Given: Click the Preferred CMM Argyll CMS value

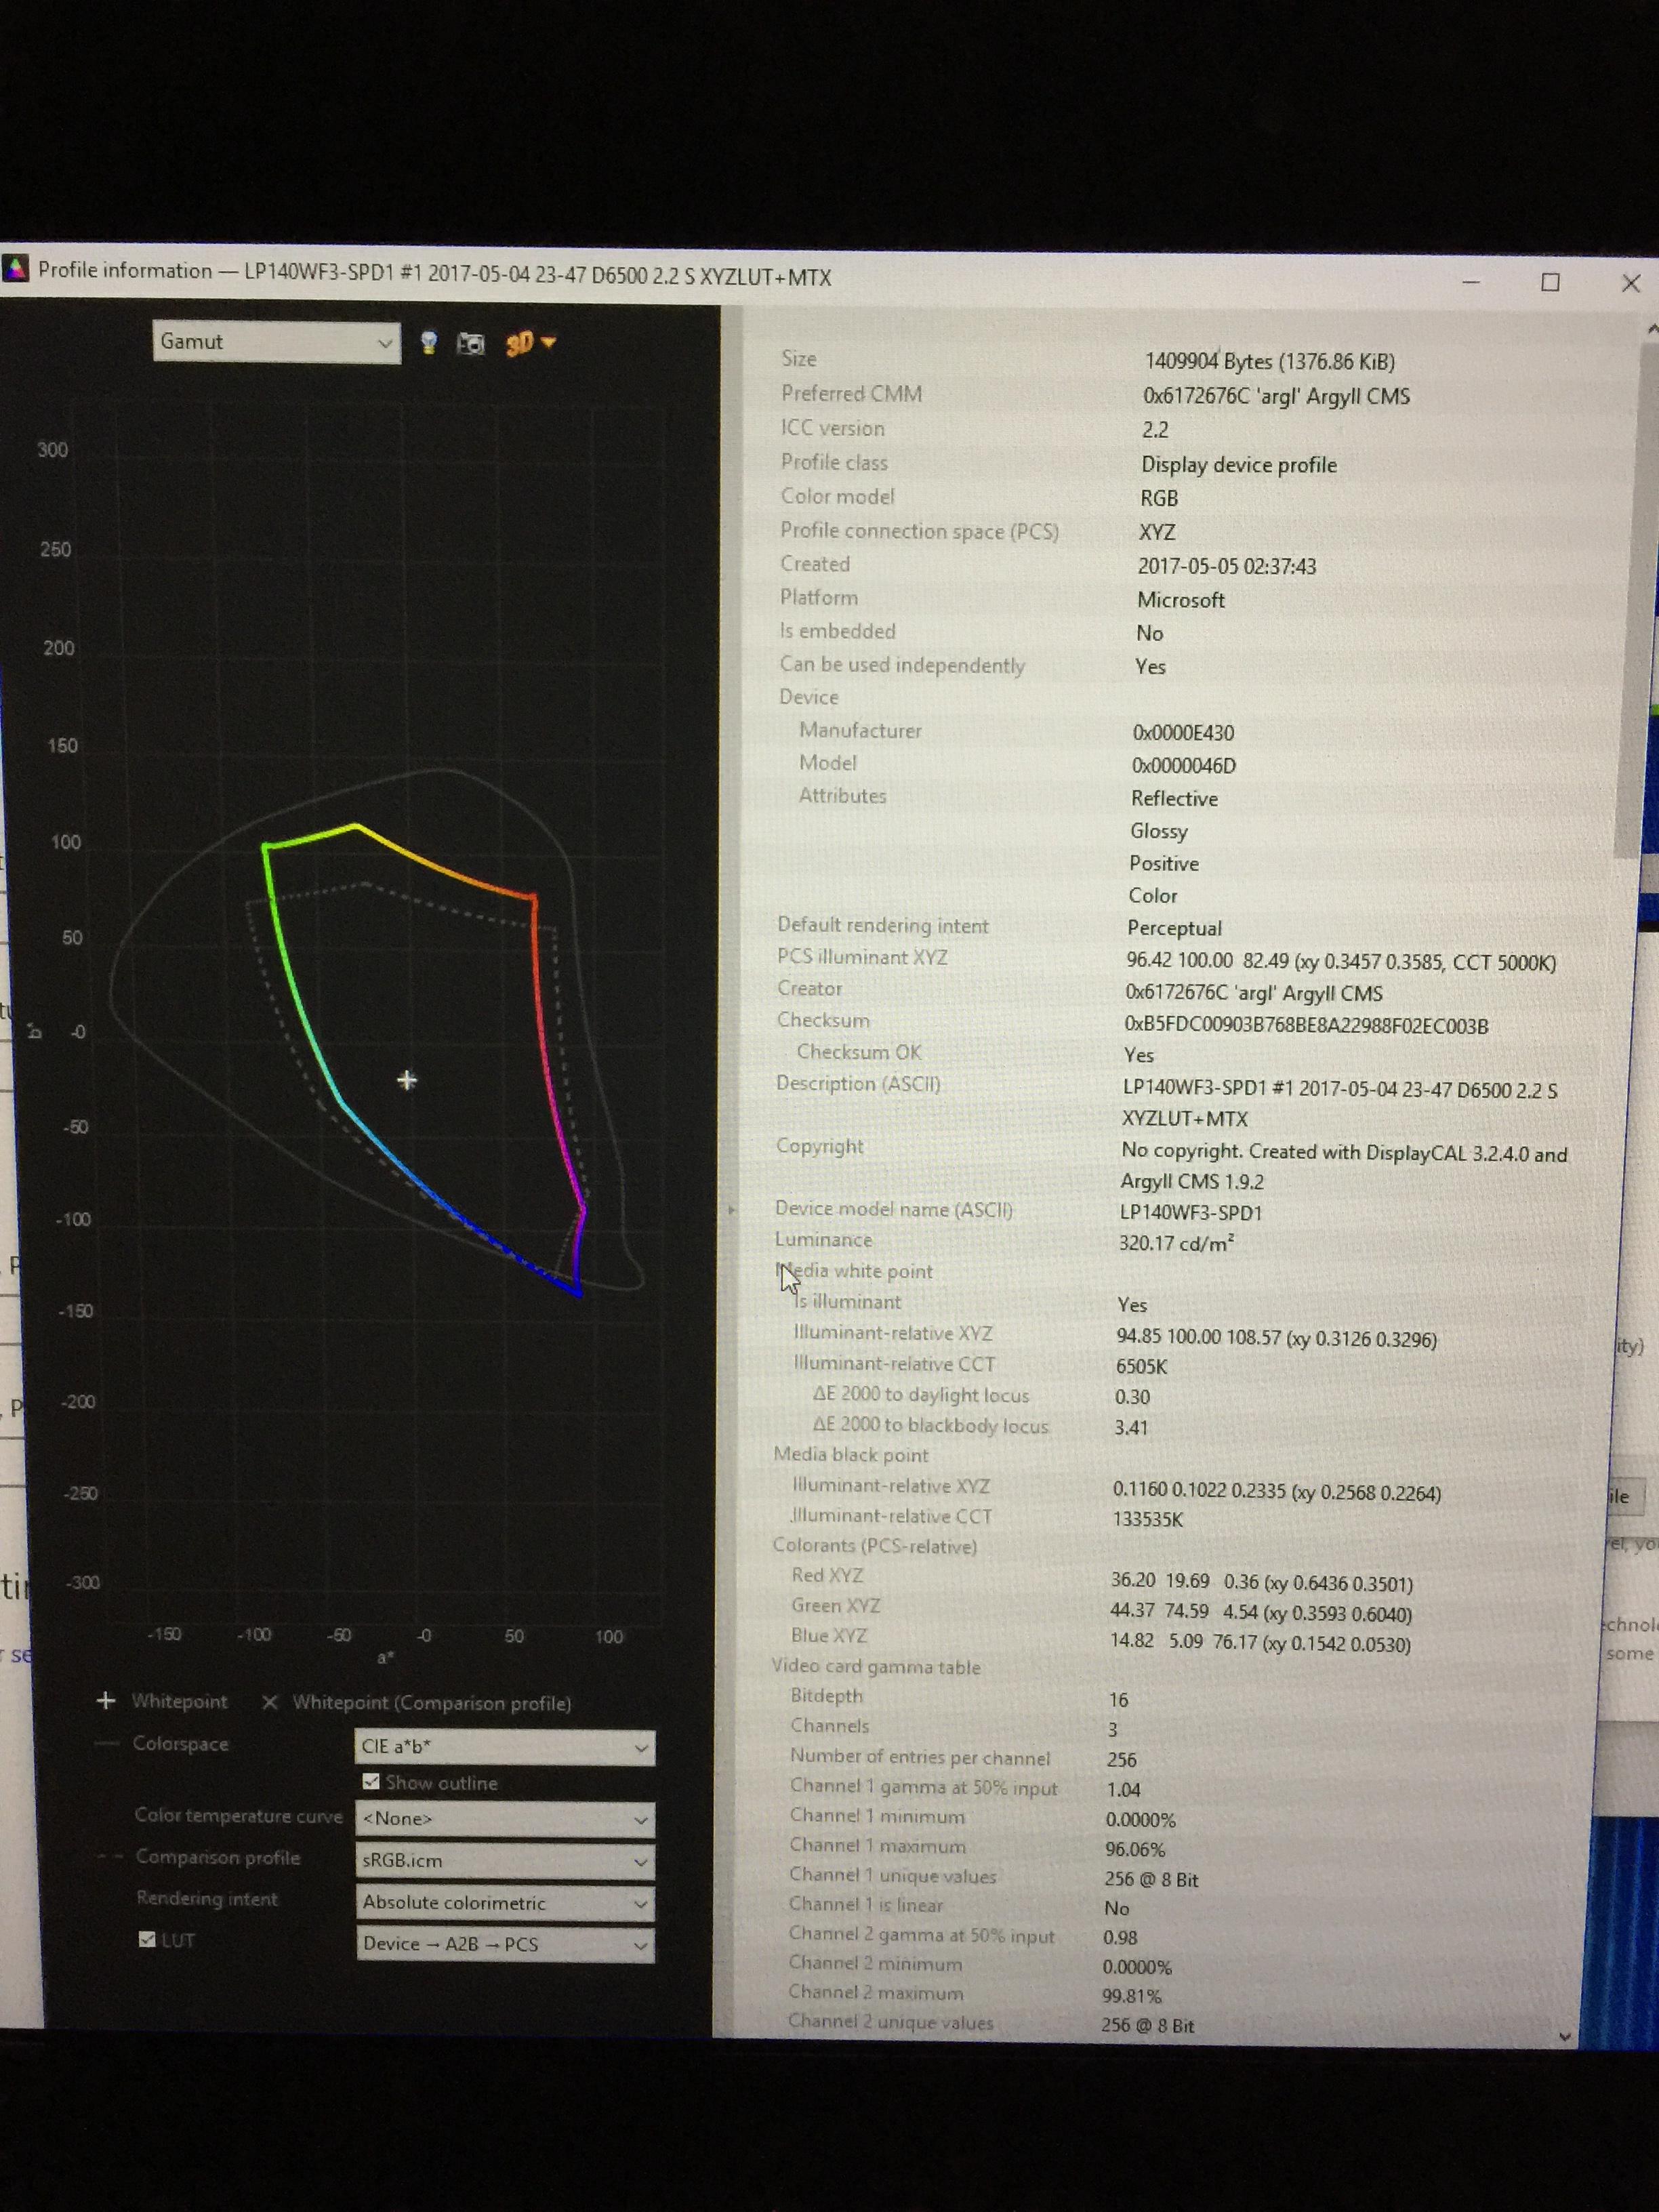Looking at the screenshot, I should point(1276,397).
